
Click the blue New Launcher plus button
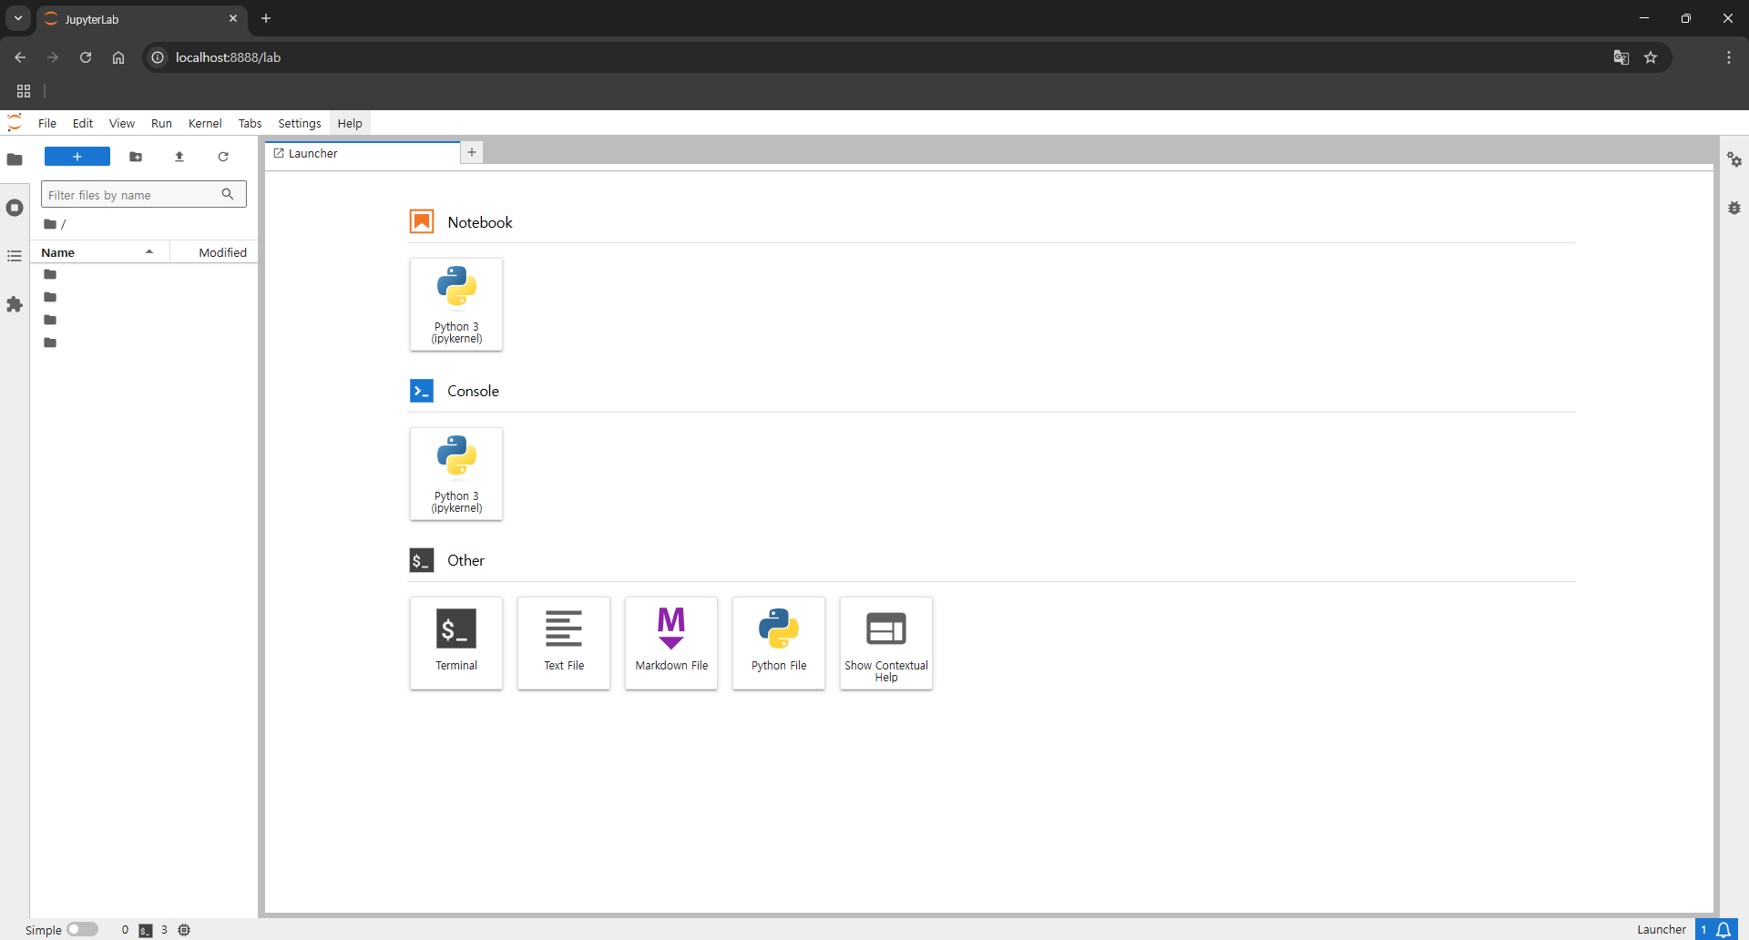[77, 157]
